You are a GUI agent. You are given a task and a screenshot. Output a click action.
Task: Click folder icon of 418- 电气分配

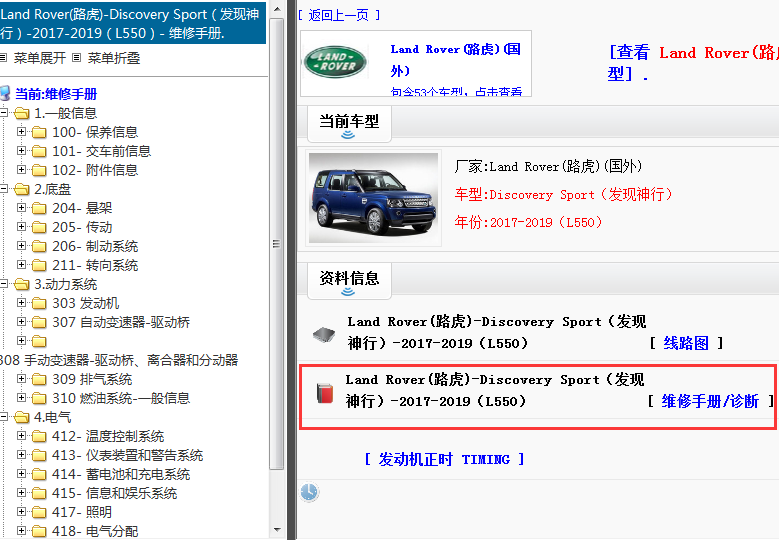[x=39, y=531]
